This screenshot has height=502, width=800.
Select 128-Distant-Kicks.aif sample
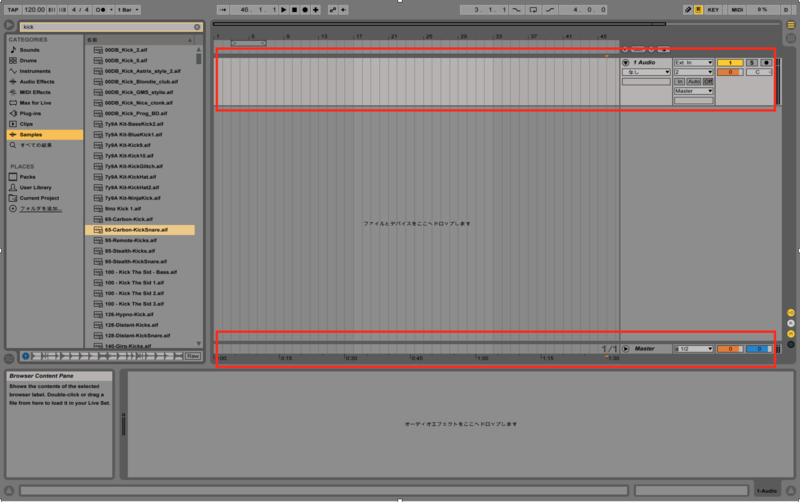[x=140, y=325]
